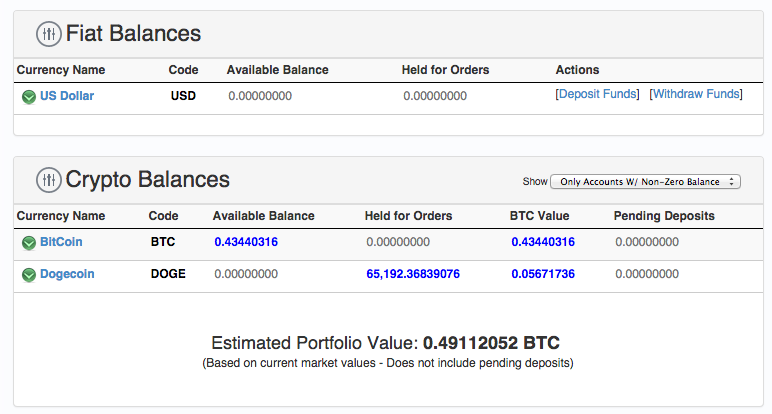Select the BitCoin currency link
Viewport: 772px width, 414px height.
click(62, 242)
